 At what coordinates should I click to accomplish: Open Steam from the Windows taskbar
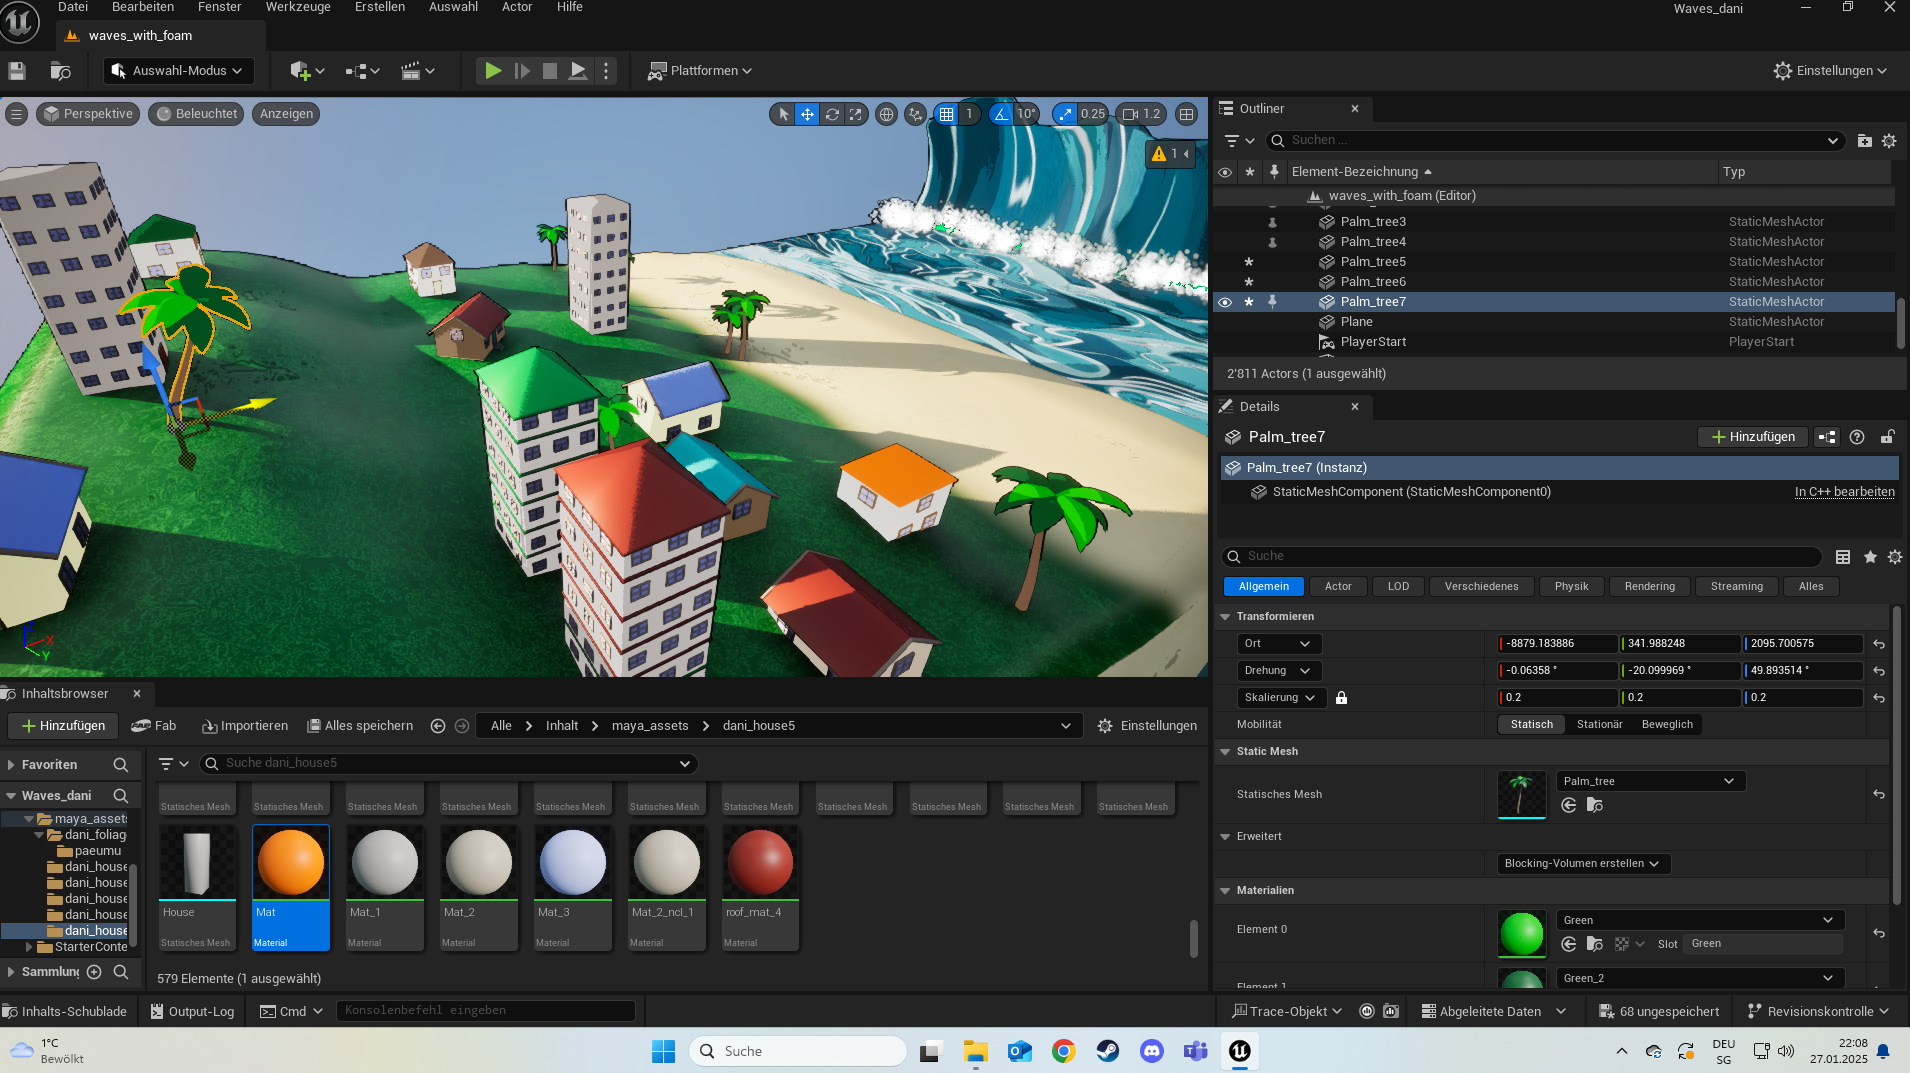(1107, 1051)
